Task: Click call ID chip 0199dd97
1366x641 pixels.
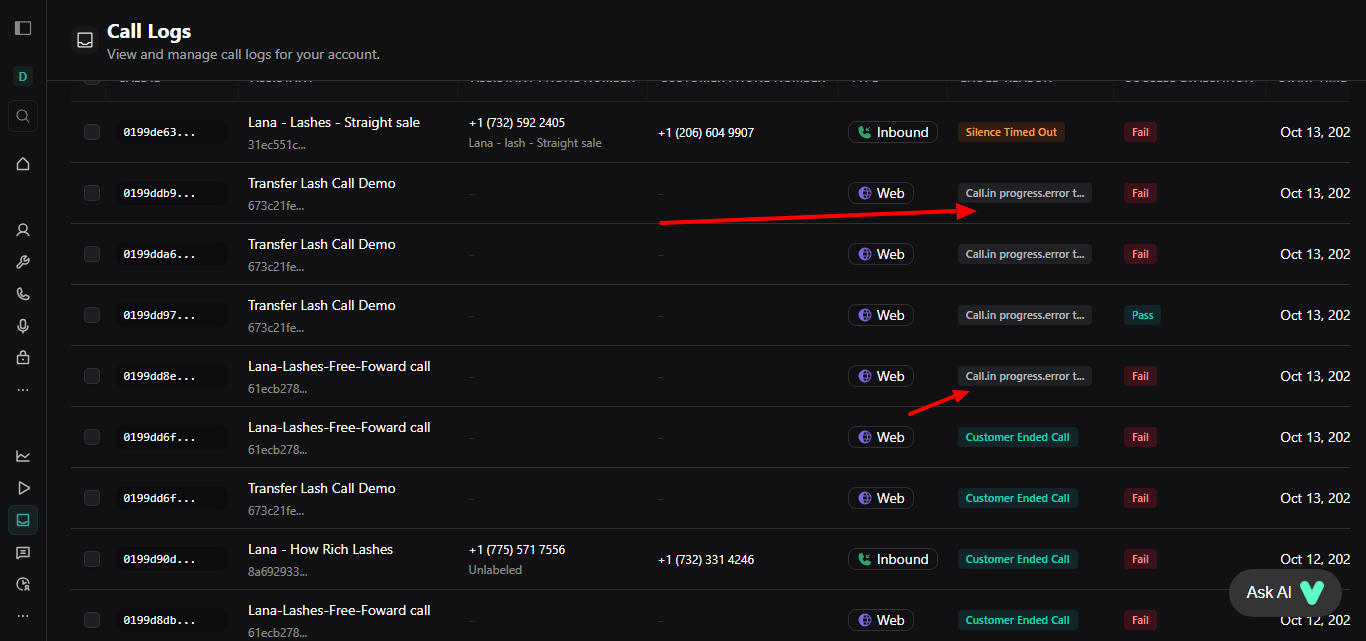Action: pos(160,316)
